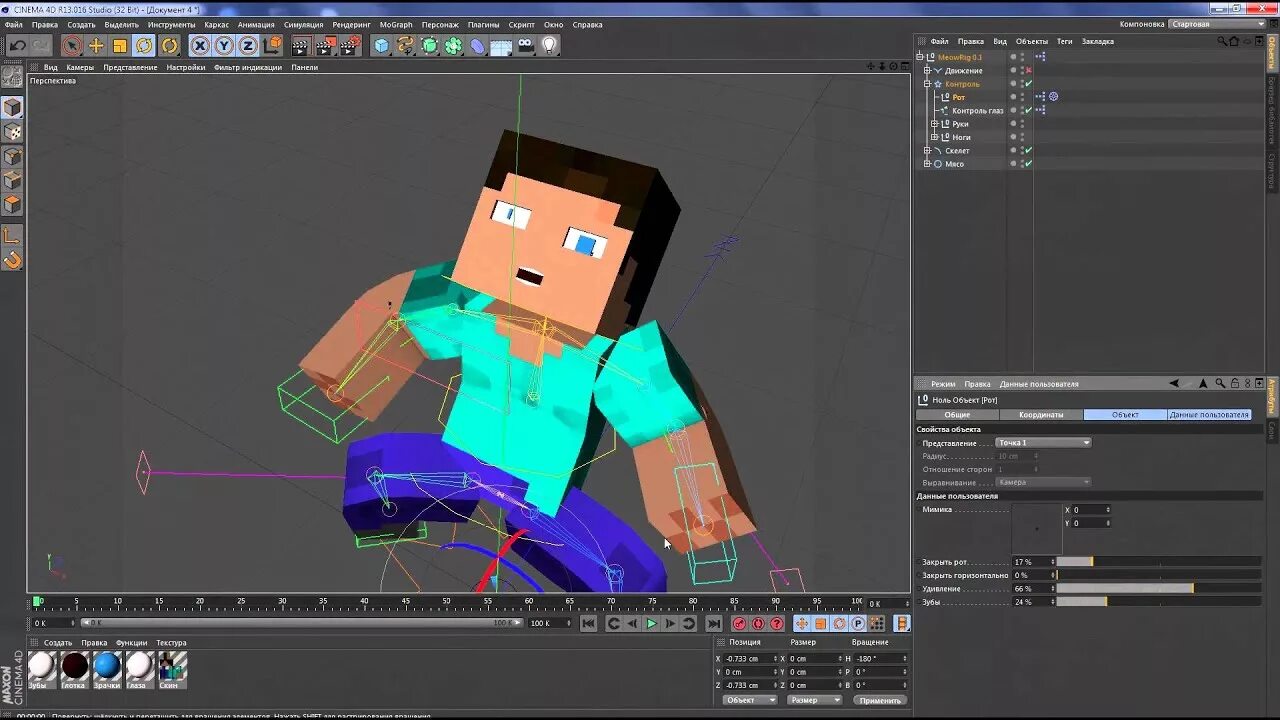1280x720 pixels.
Task: Click the green HyperNURBS generator icon
Action: pyautogui.click(x=430, y=45)
